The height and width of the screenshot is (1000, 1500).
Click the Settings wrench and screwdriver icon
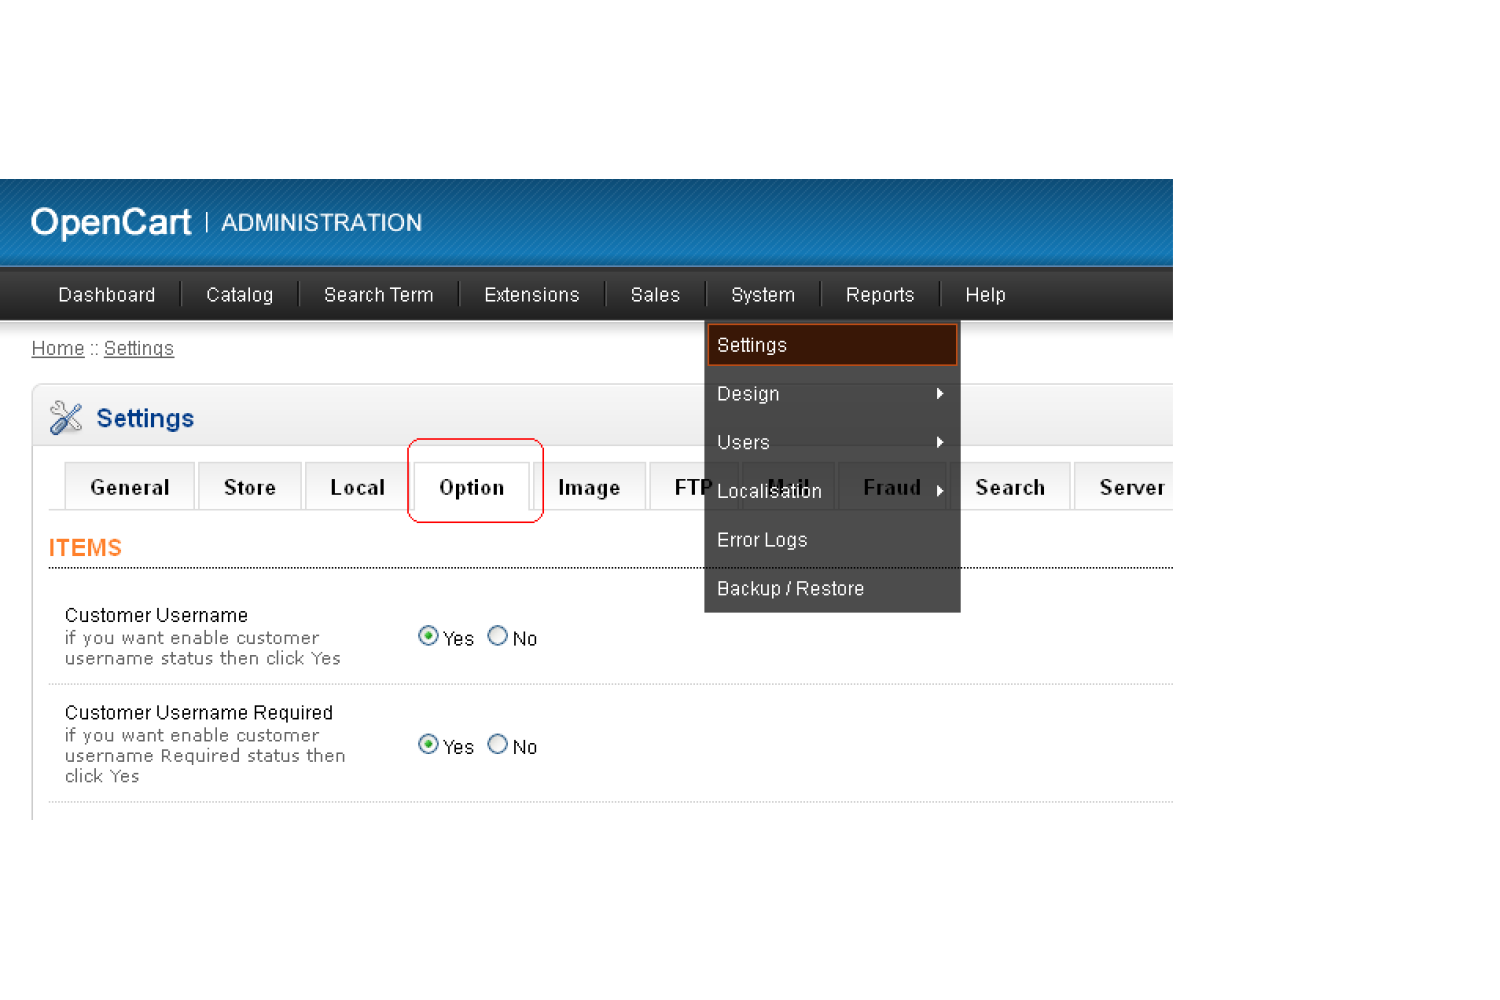[x=66, y=418]
